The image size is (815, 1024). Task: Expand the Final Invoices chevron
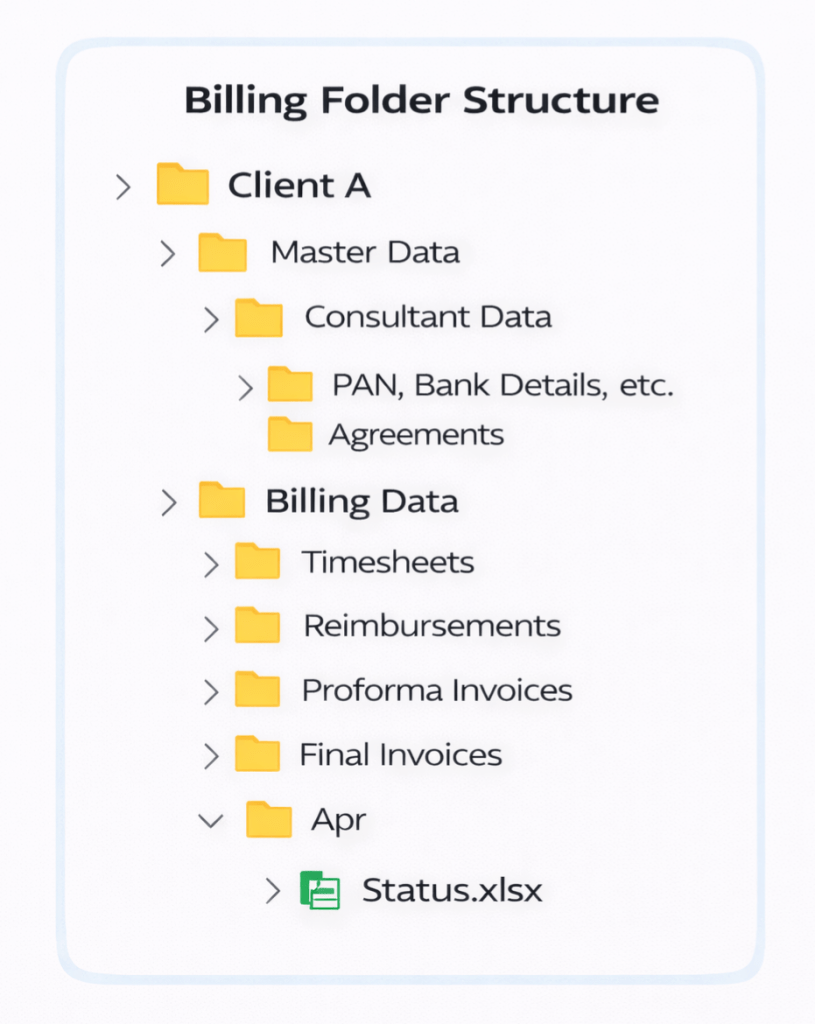(x=210, y=756)
